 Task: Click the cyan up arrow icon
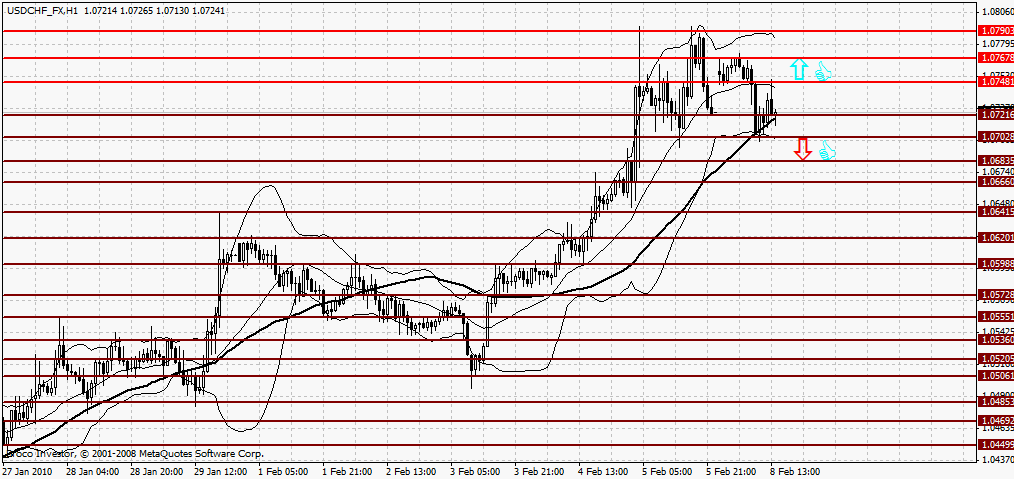[x=799, y=69]
